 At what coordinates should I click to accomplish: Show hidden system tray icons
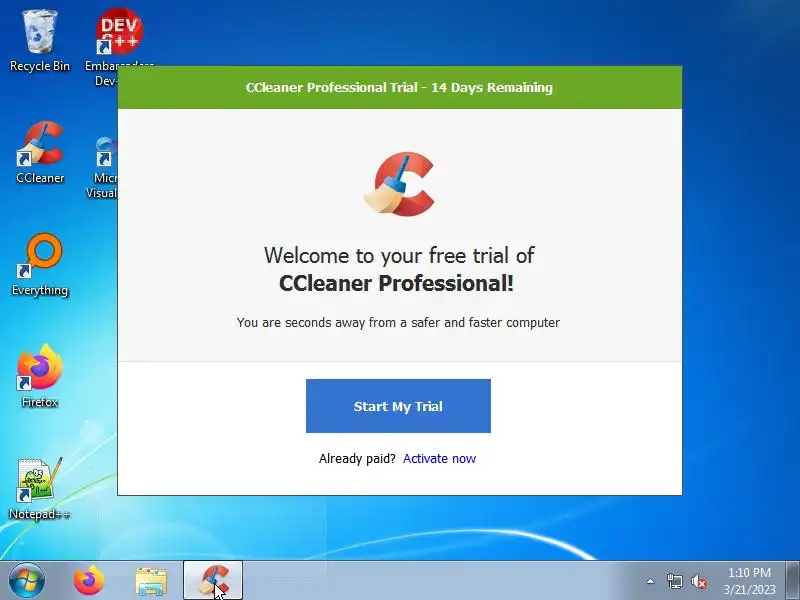tap(650, 581)
